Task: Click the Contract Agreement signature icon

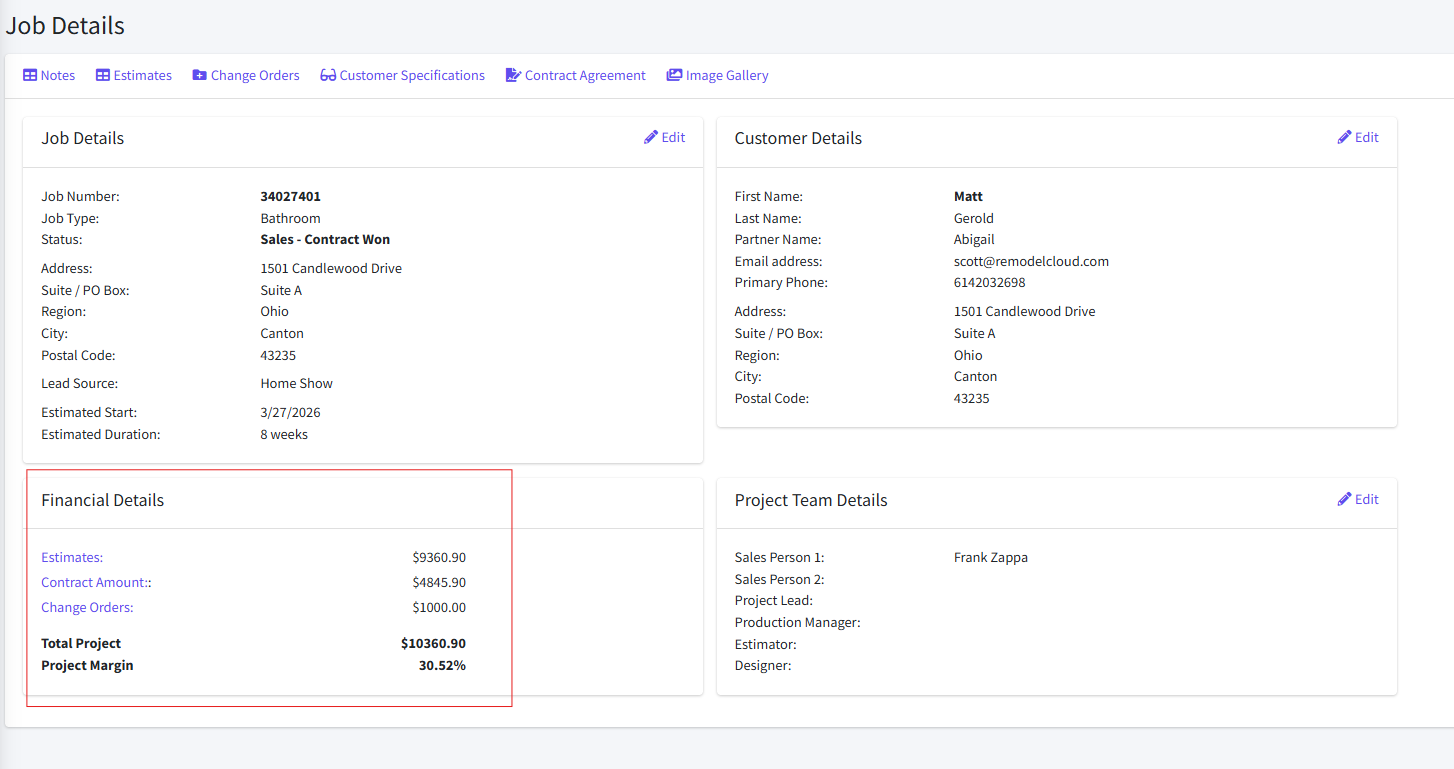Action: (514, 76)
